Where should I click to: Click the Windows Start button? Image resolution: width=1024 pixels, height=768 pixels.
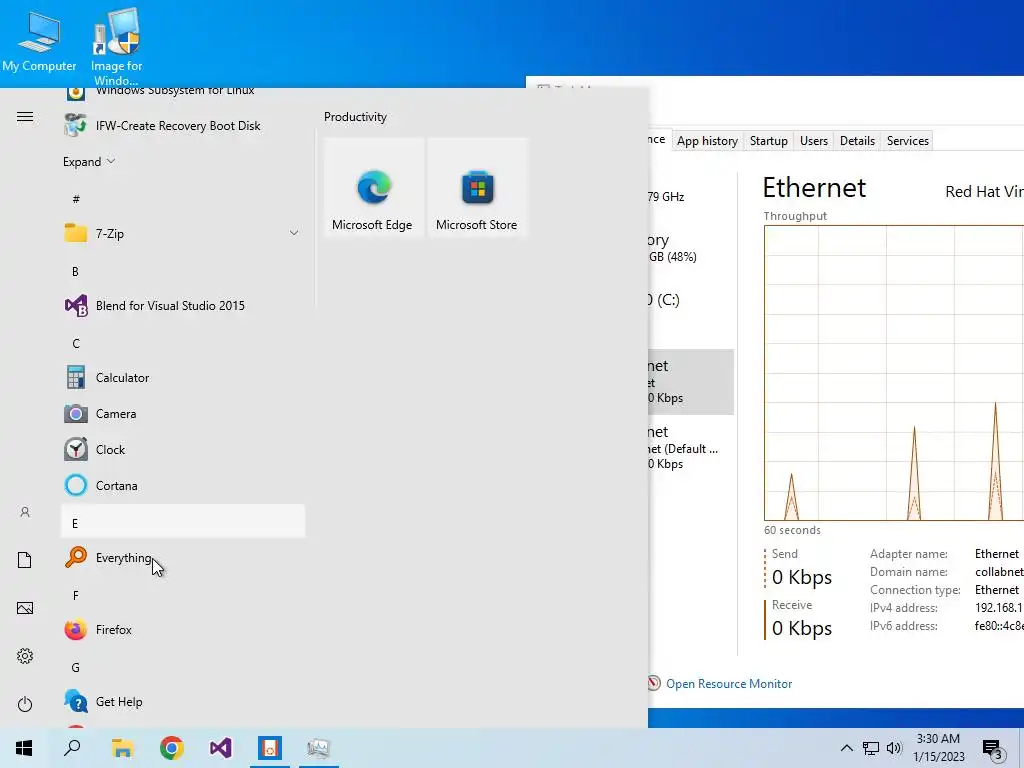click(x=24, y=748)
